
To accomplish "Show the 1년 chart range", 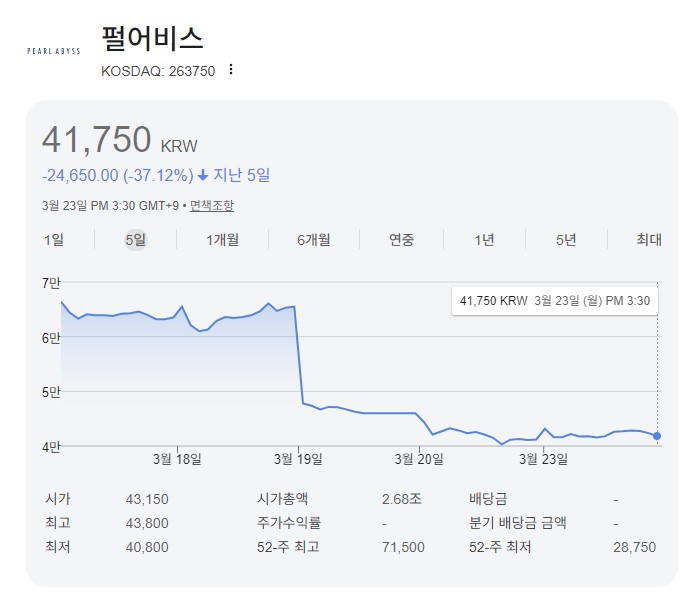I will coord(484,239).
